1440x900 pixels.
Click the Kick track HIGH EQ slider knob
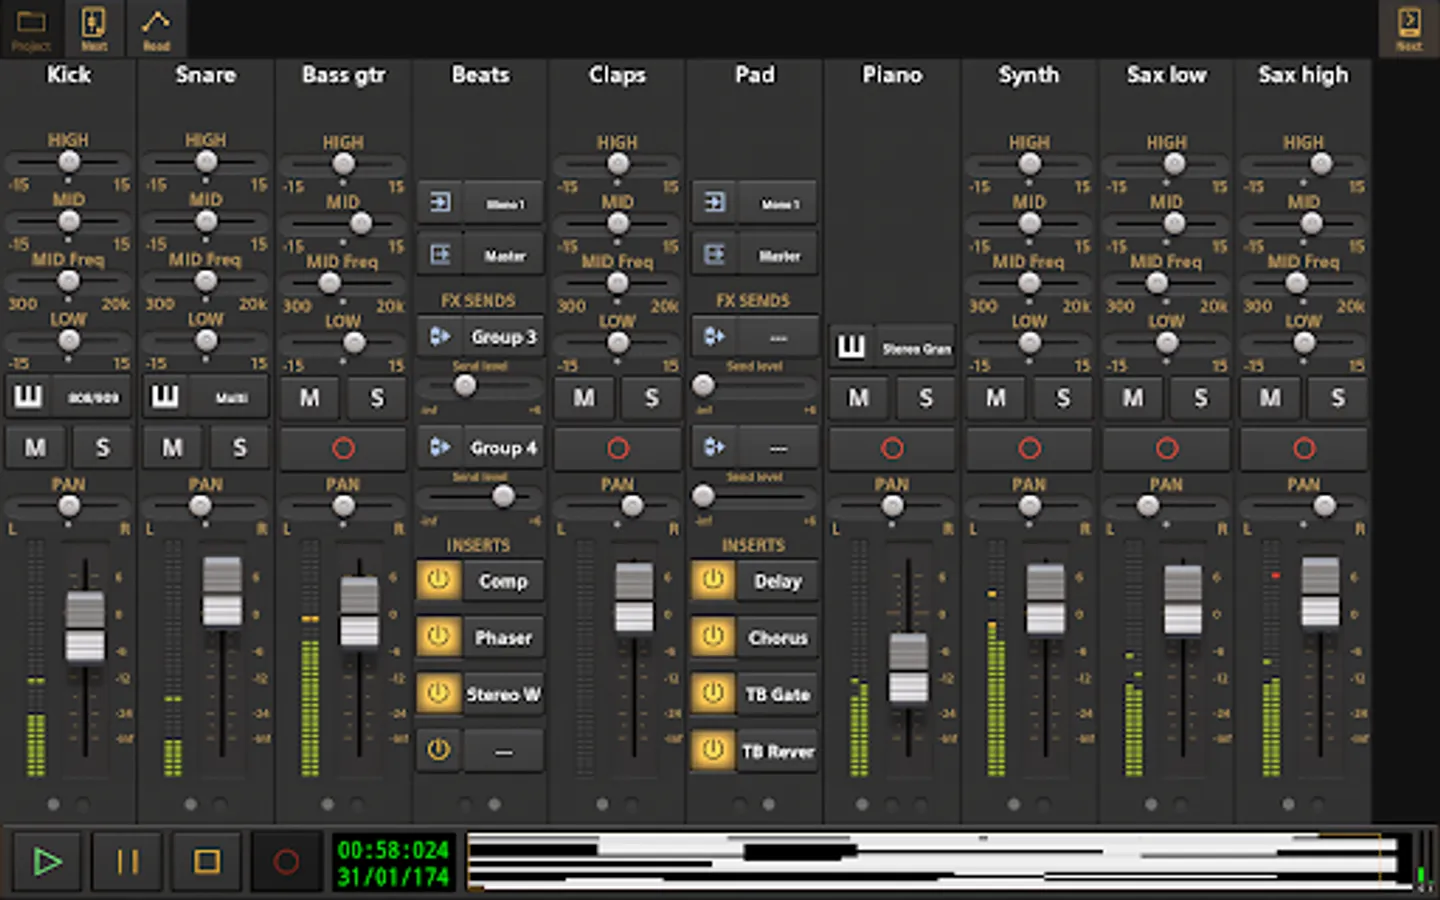(68, 161)
